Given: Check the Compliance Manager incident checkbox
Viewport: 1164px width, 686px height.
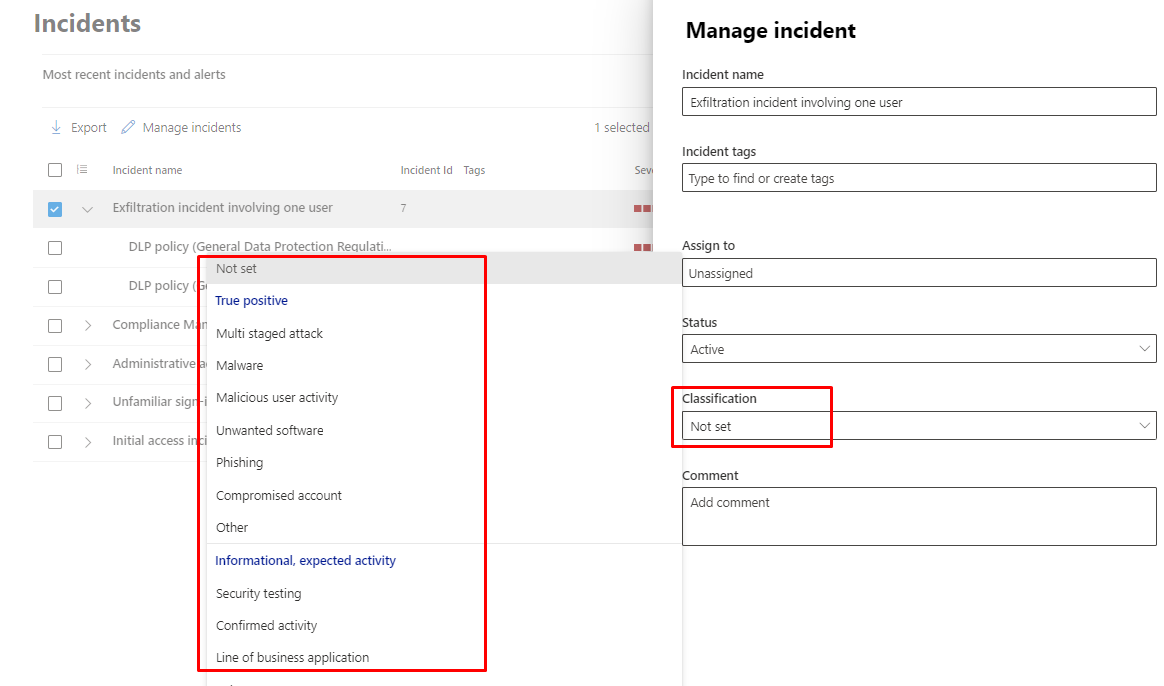Looking at the screenshot, I should [x=55, y=326].
